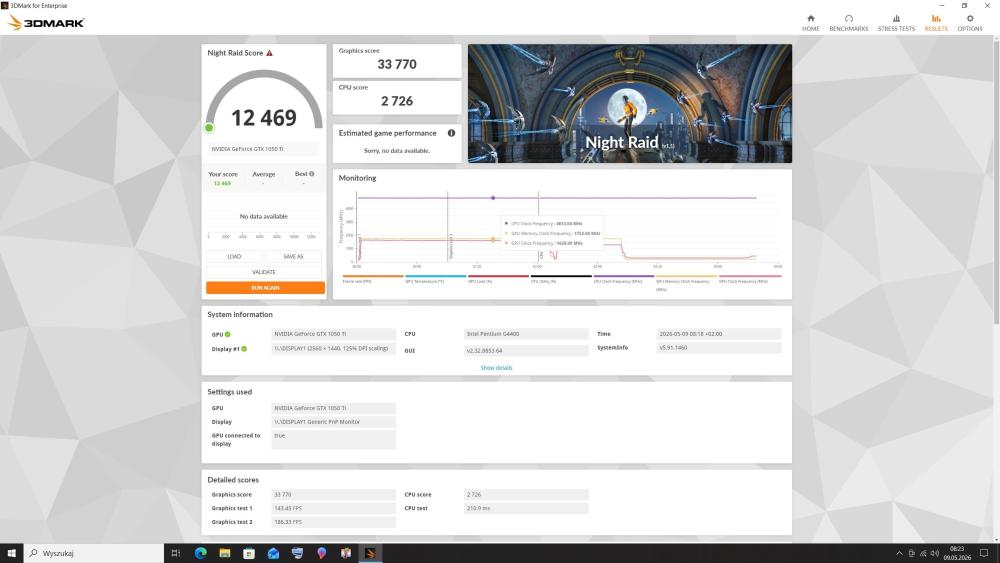Toggle the Frame rate (FPS) legend series
Screen dimensions: 1000x563
(372, 279)
